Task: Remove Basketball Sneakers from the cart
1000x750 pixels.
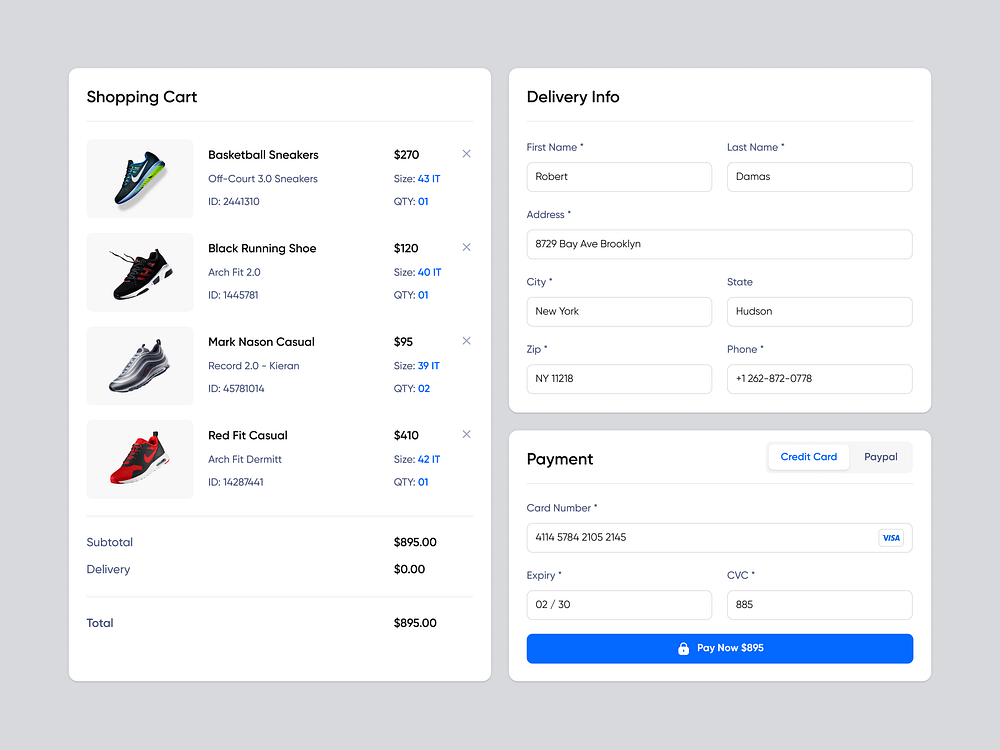Action: pyautogui.click(x=466, y=154)
